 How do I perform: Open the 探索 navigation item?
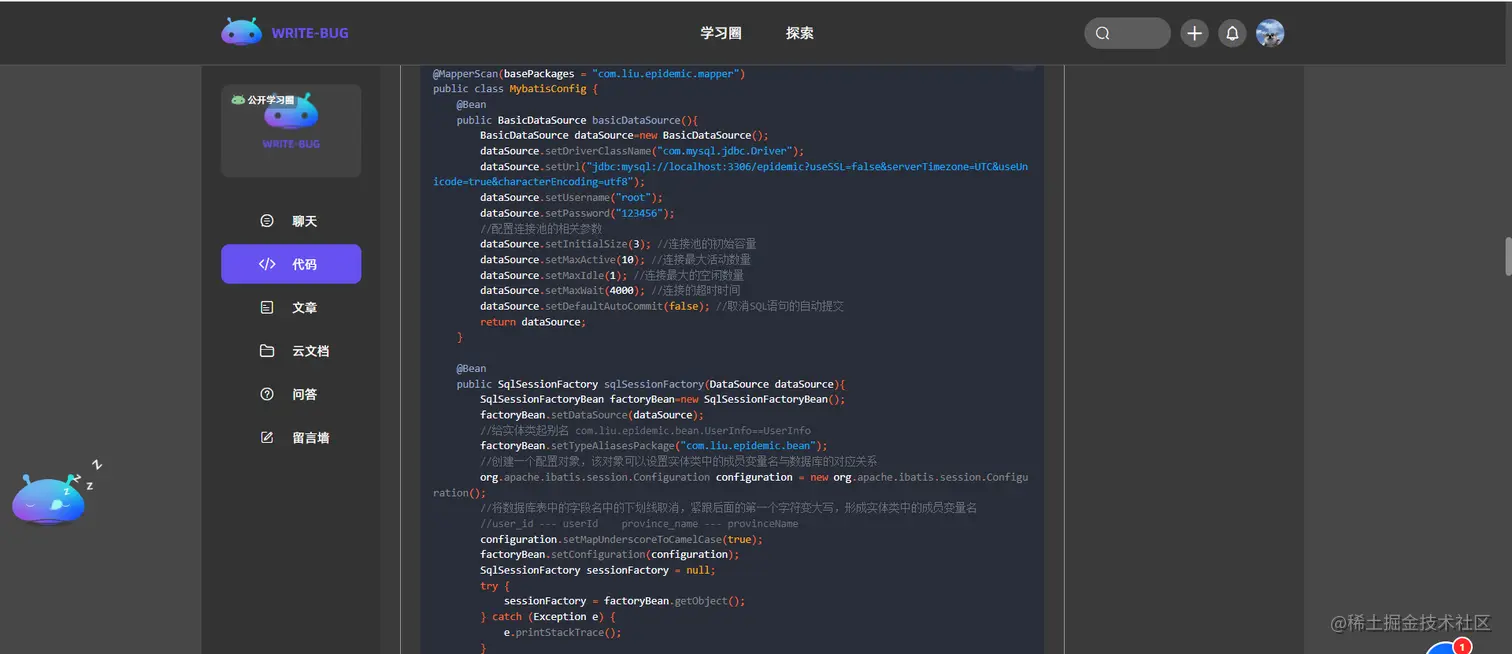(x=800, y=33)
